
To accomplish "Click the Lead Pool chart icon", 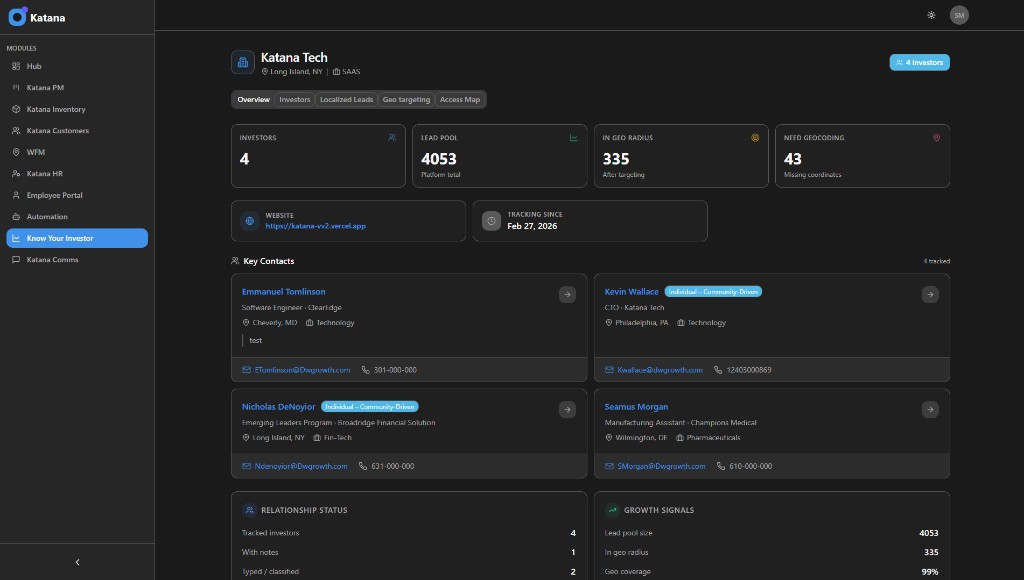I will pos(574,138).
